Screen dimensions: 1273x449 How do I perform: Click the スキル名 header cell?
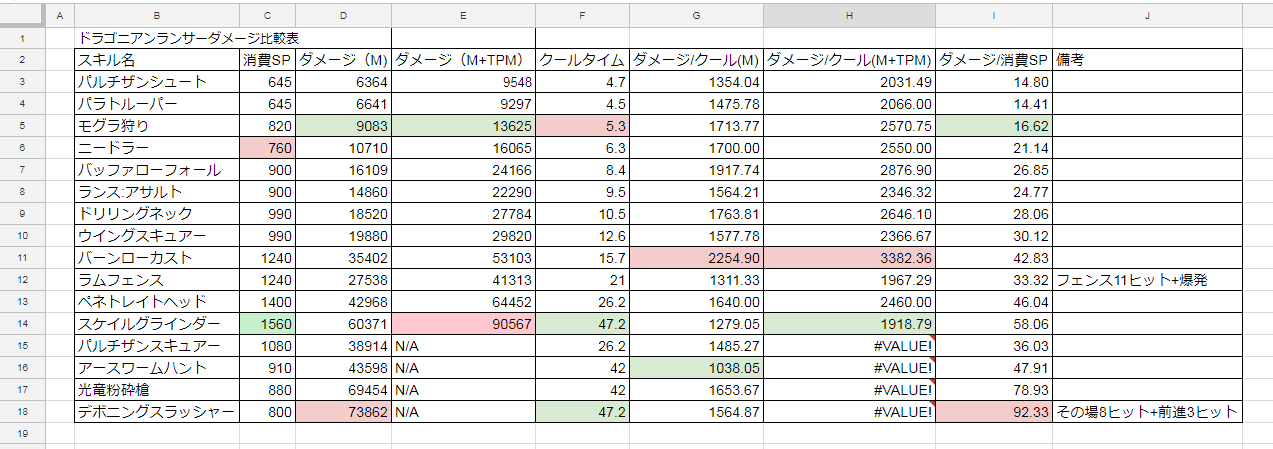(x=157, y=60)
